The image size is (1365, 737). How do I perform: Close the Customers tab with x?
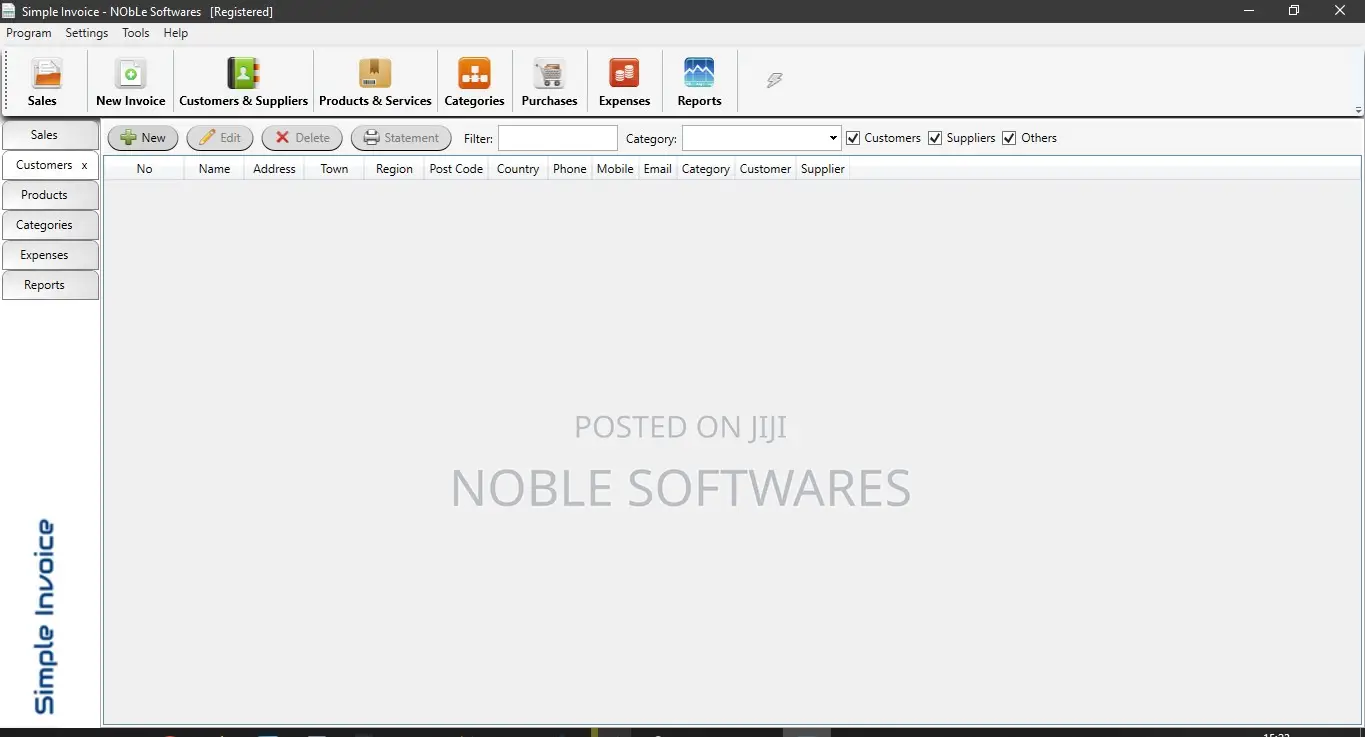tap(84, 166)
